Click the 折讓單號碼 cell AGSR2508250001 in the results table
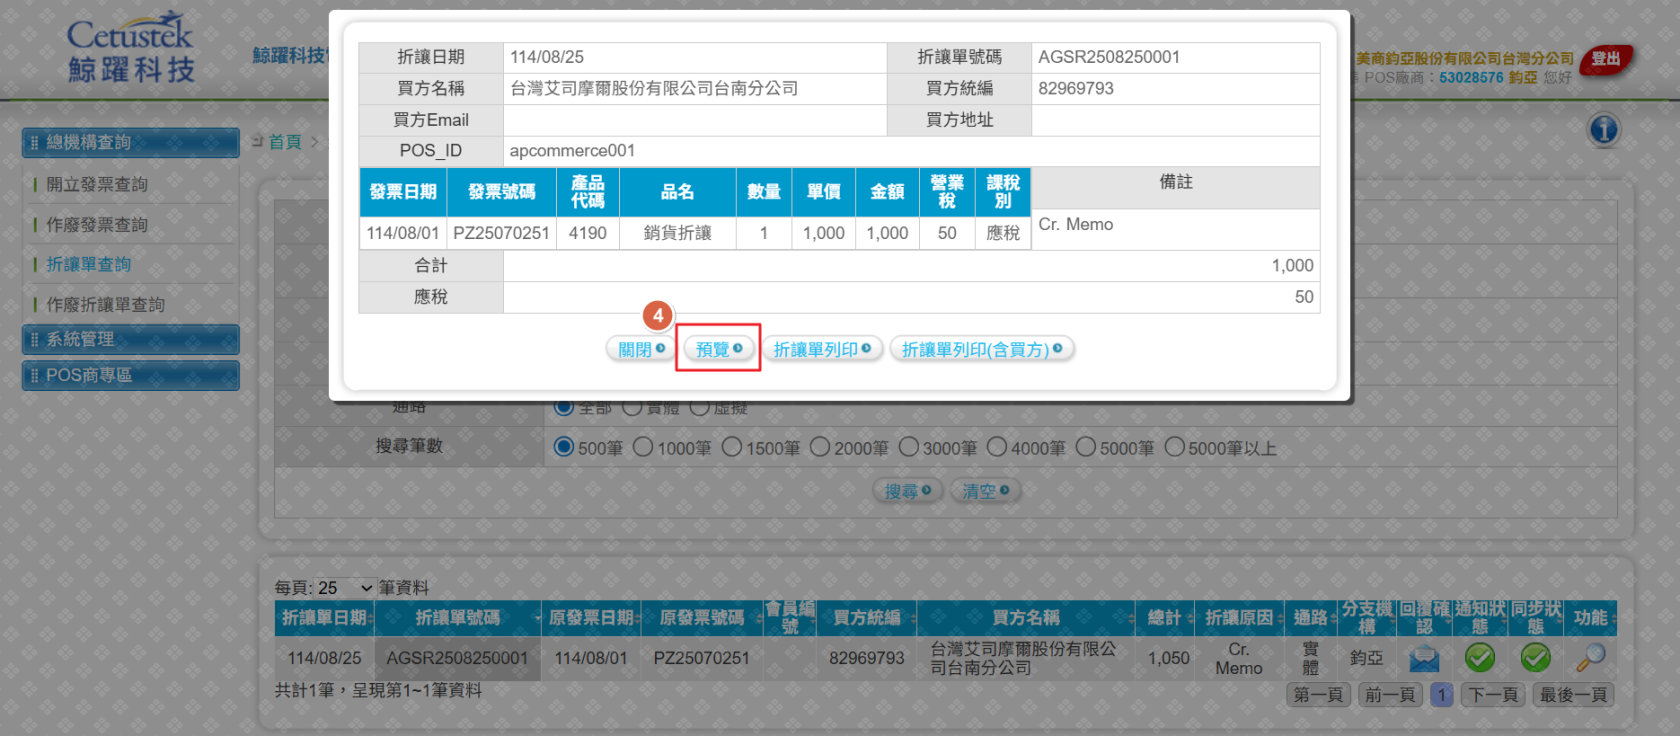The width and height of the screenshot is (1680, 736). tap(457, 658)
